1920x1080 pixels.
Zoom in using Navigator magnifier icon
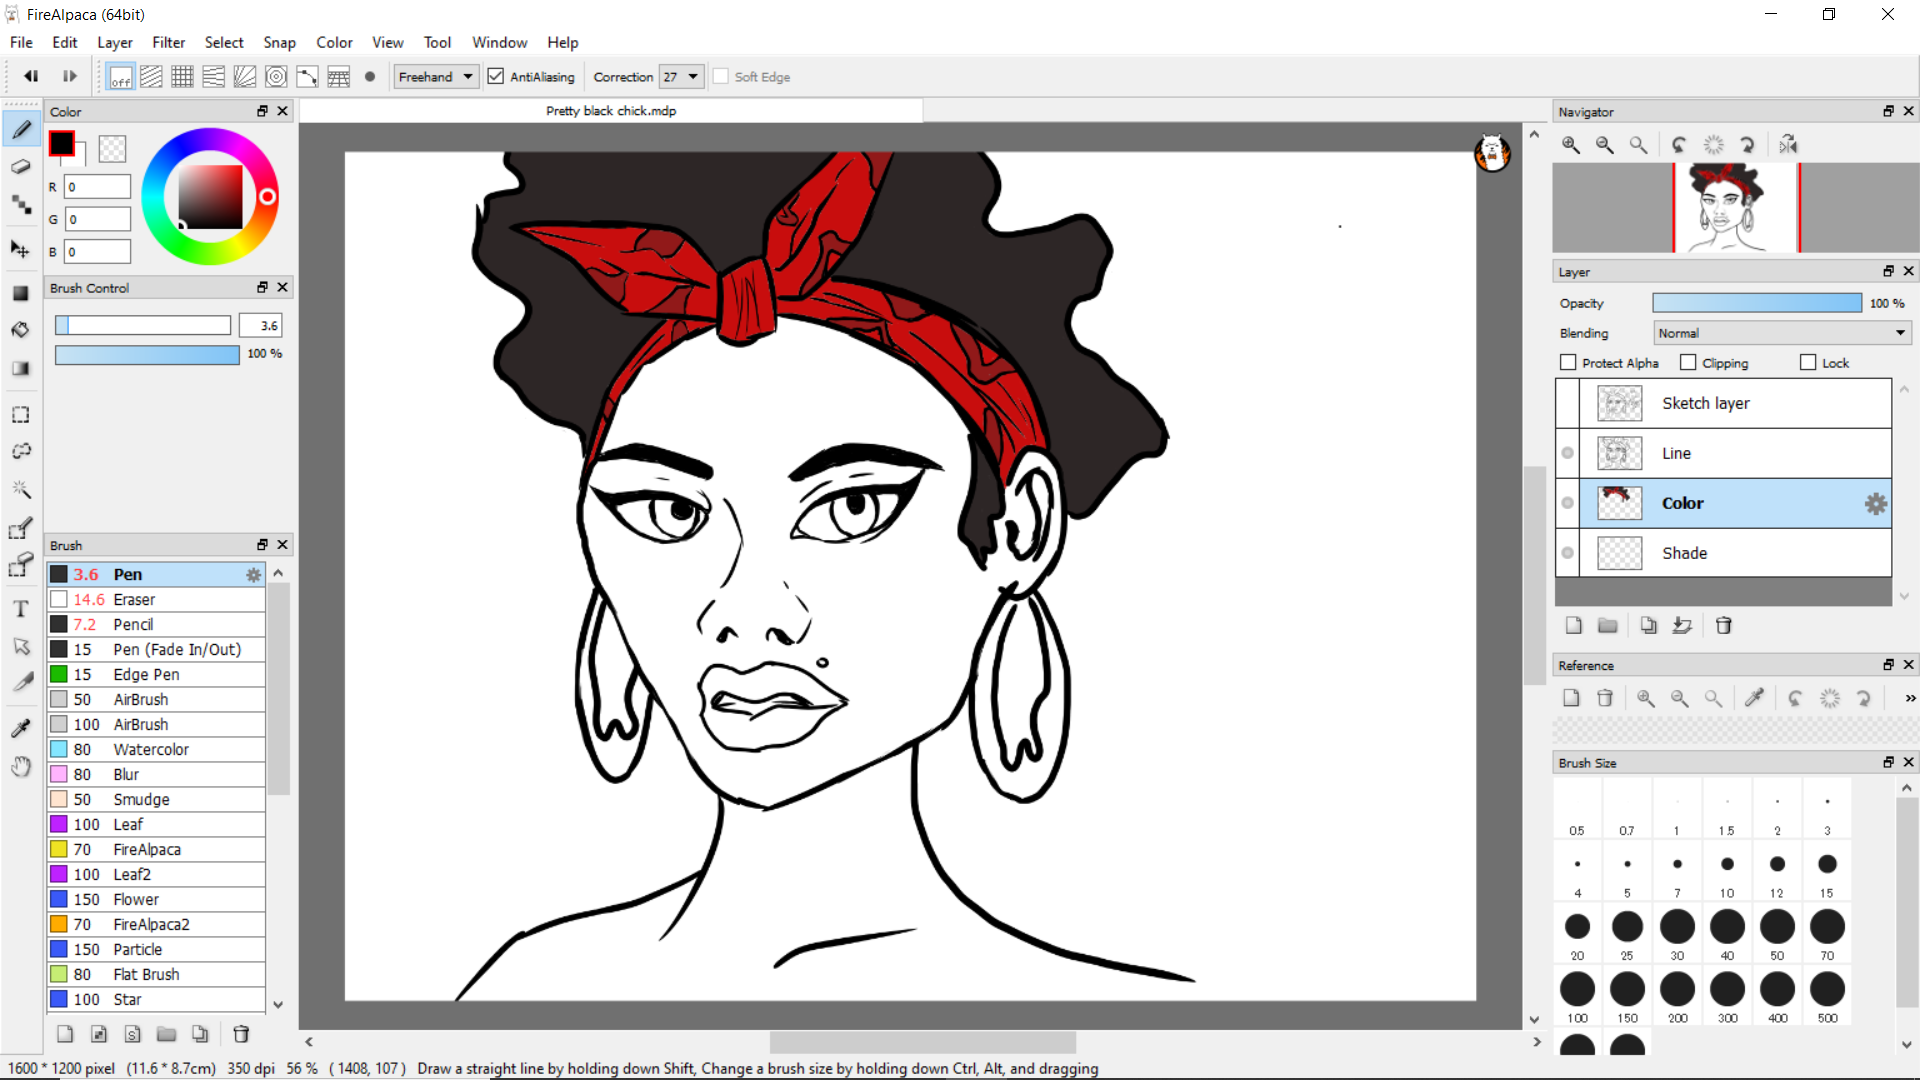pos(1571,145)
